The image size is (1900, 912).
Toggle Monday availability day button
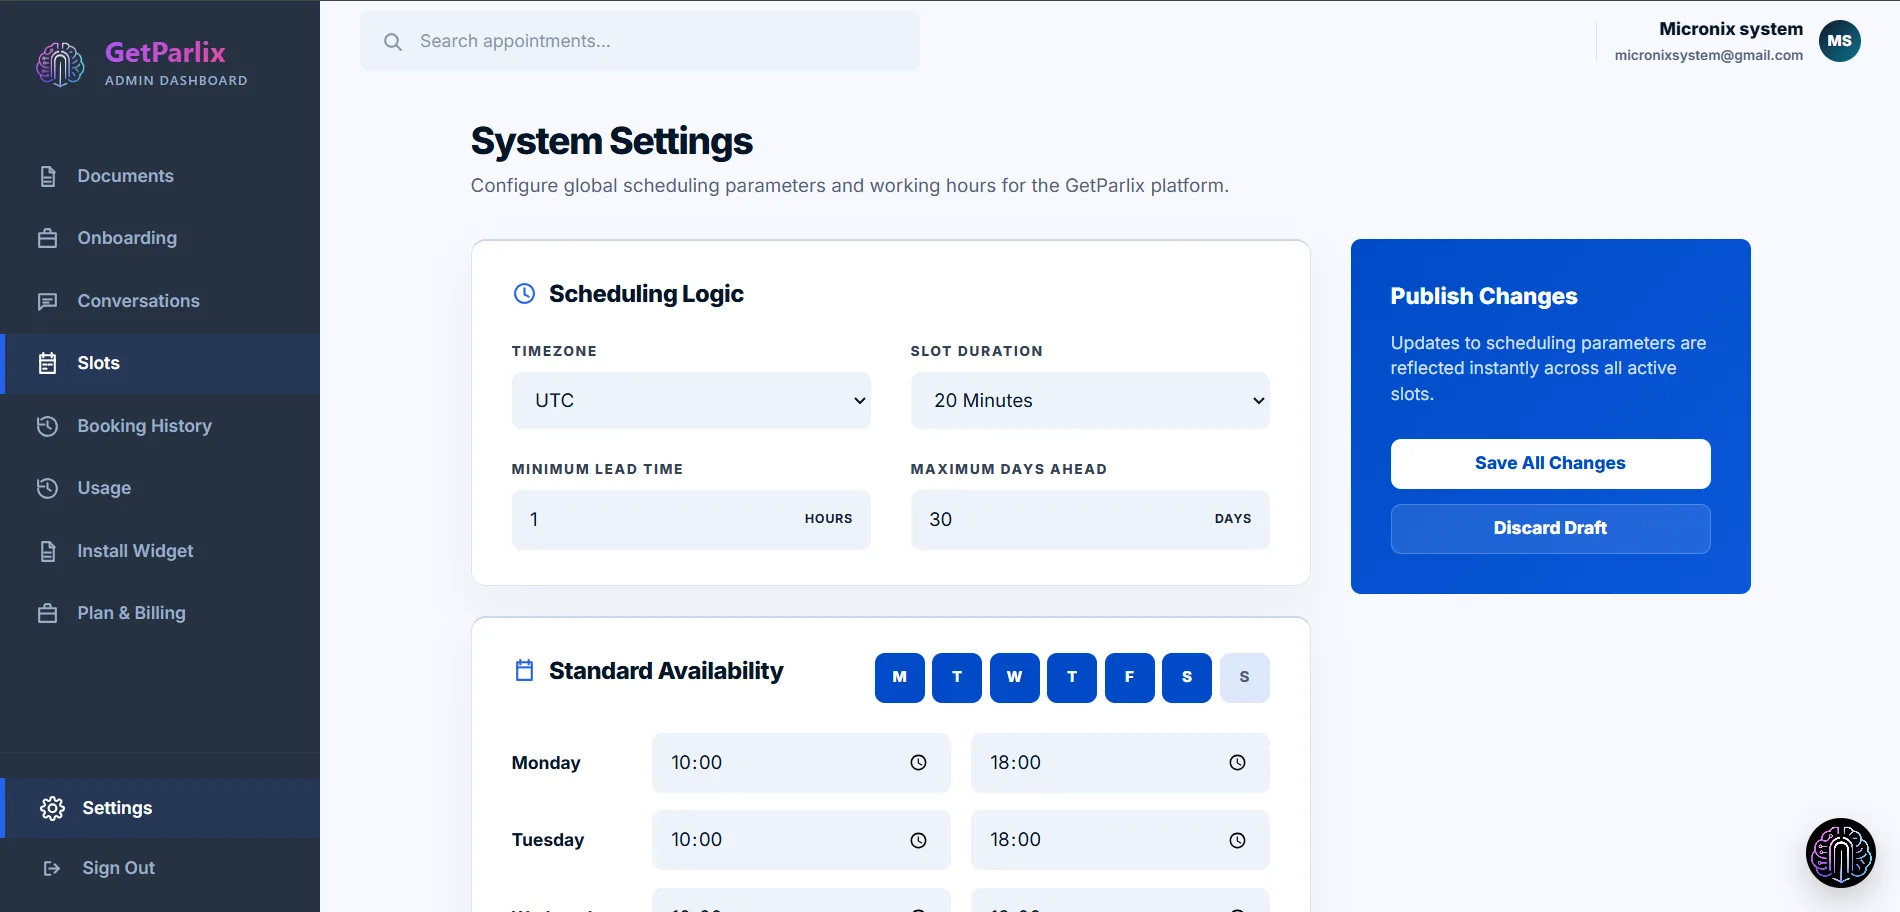click(899, 677)
